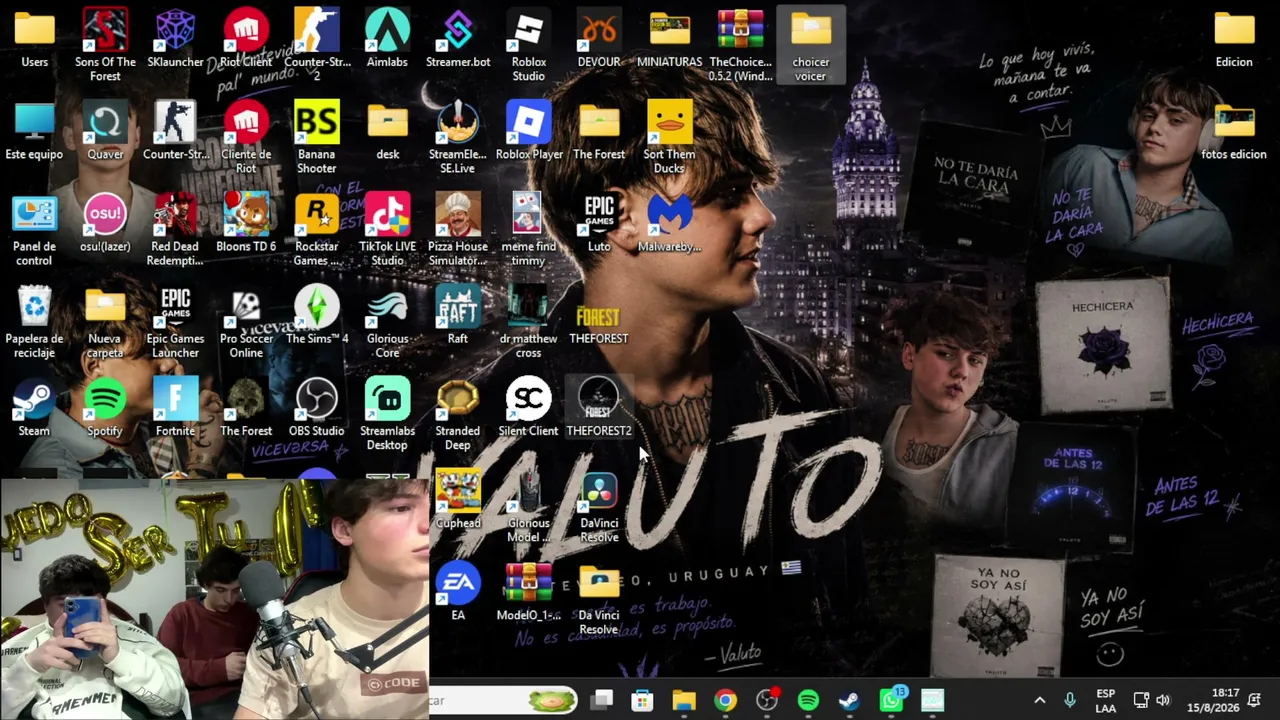The image size is (1280, 720).
Task: Open the Users folder icon
Action: click(x=34, y=40)
